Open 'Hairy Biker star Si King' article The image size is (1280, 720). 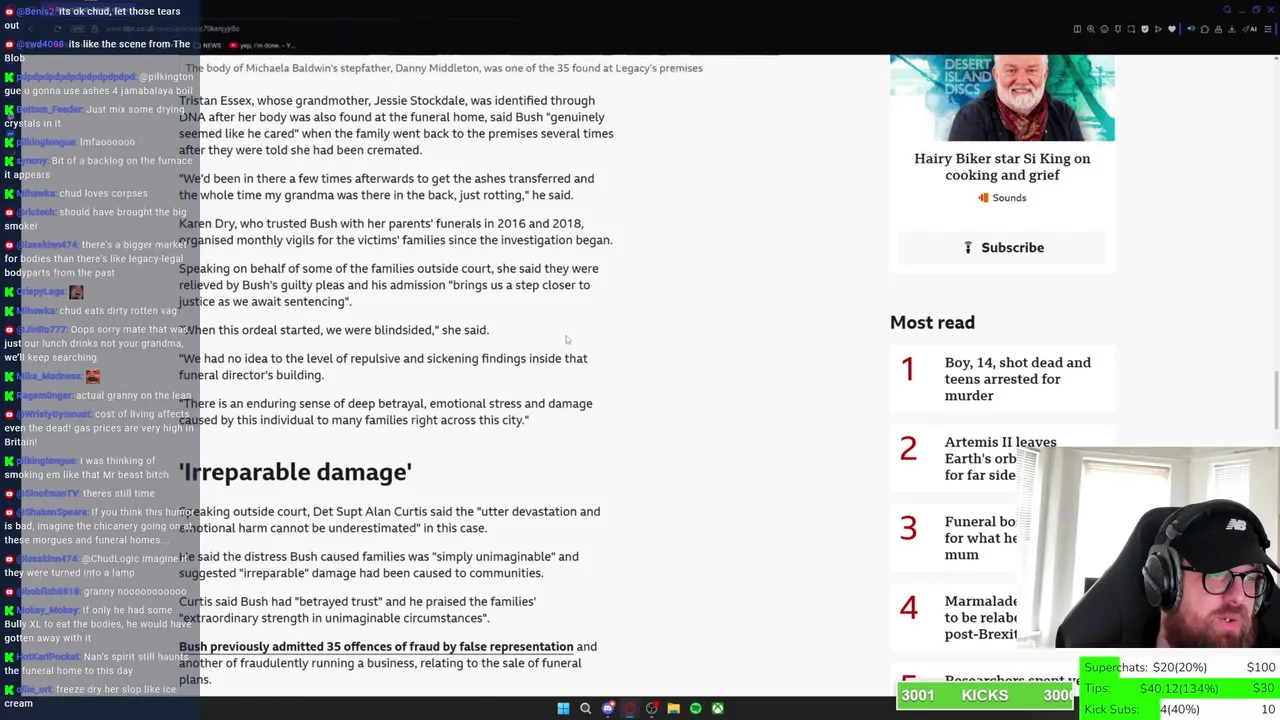(1002, 166)
